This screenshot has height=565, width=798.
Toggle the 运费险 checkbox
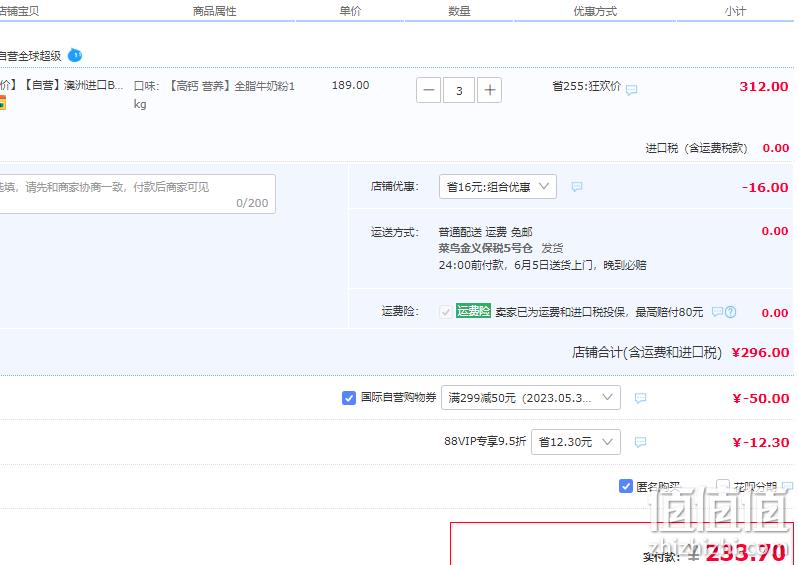tap(445, 312)
